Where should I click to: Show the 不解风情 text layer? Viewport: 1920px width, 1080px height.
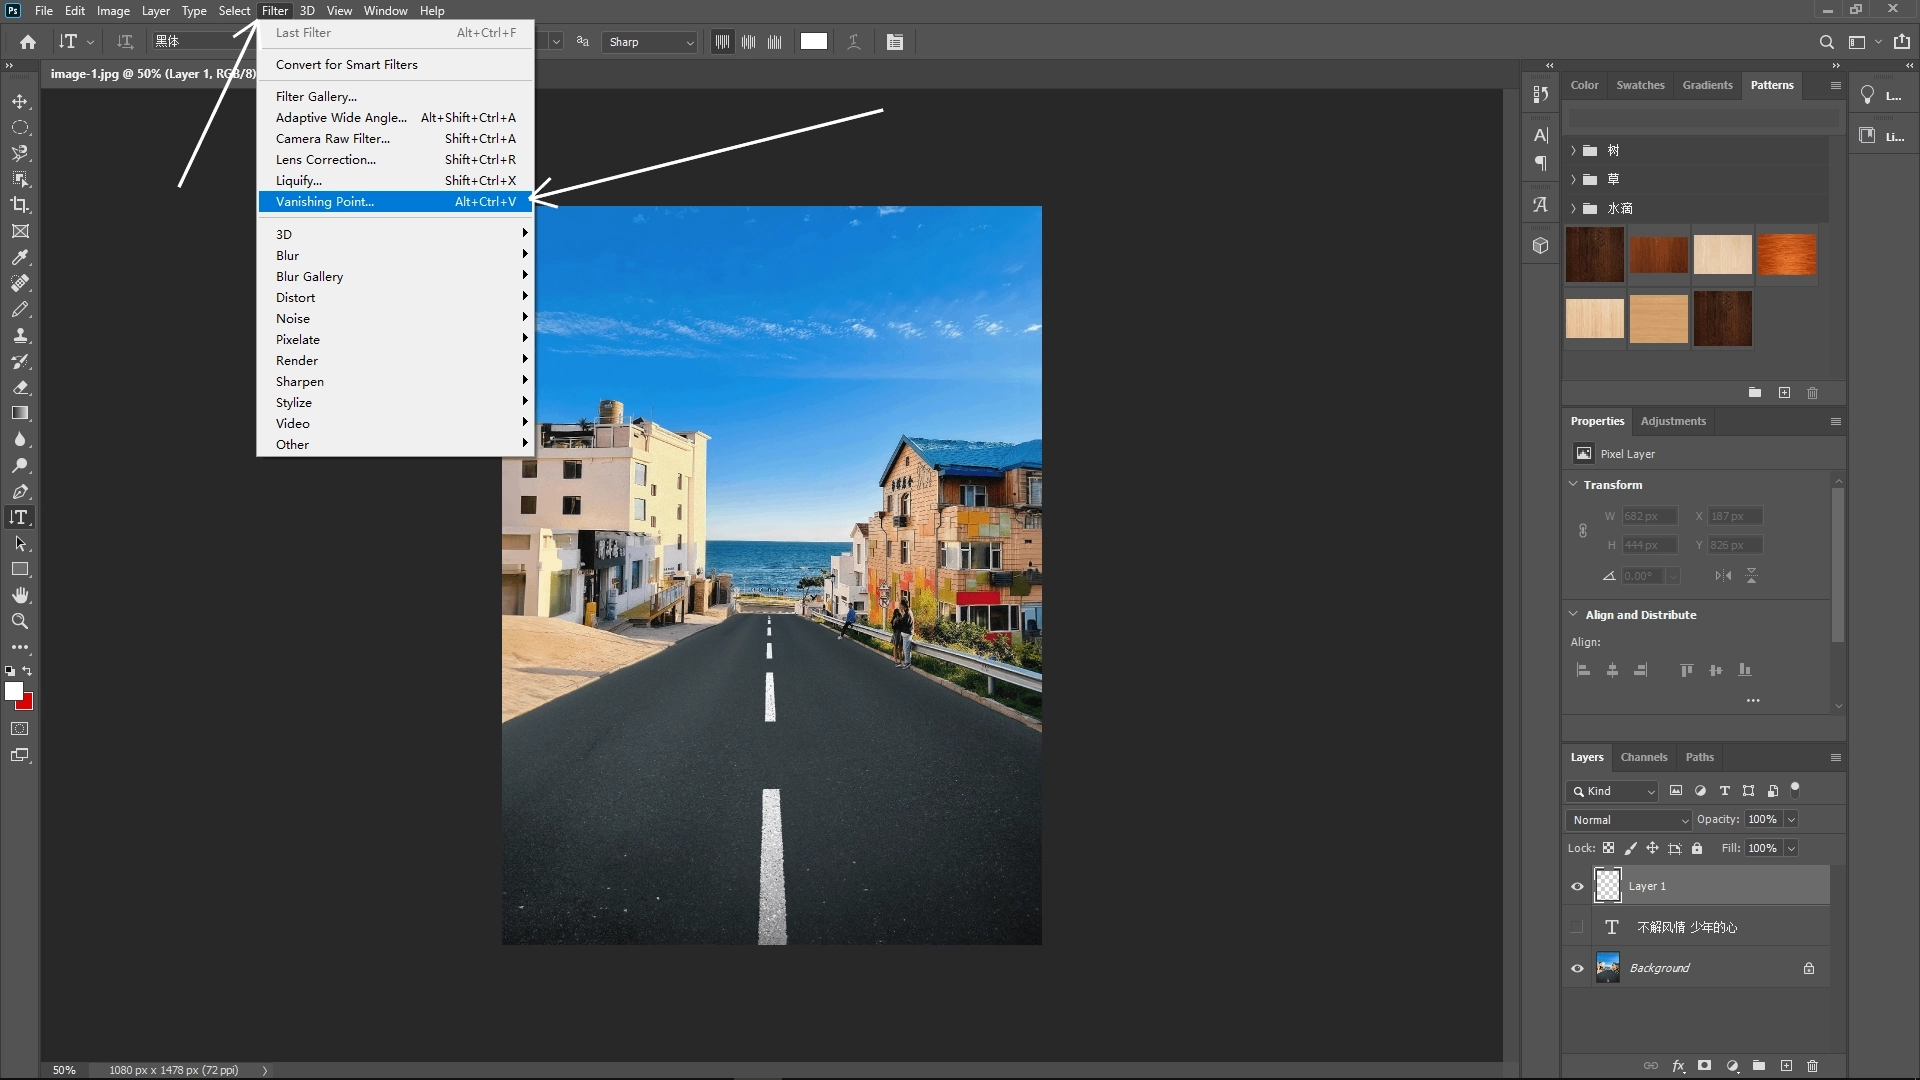click(1576, 927)
